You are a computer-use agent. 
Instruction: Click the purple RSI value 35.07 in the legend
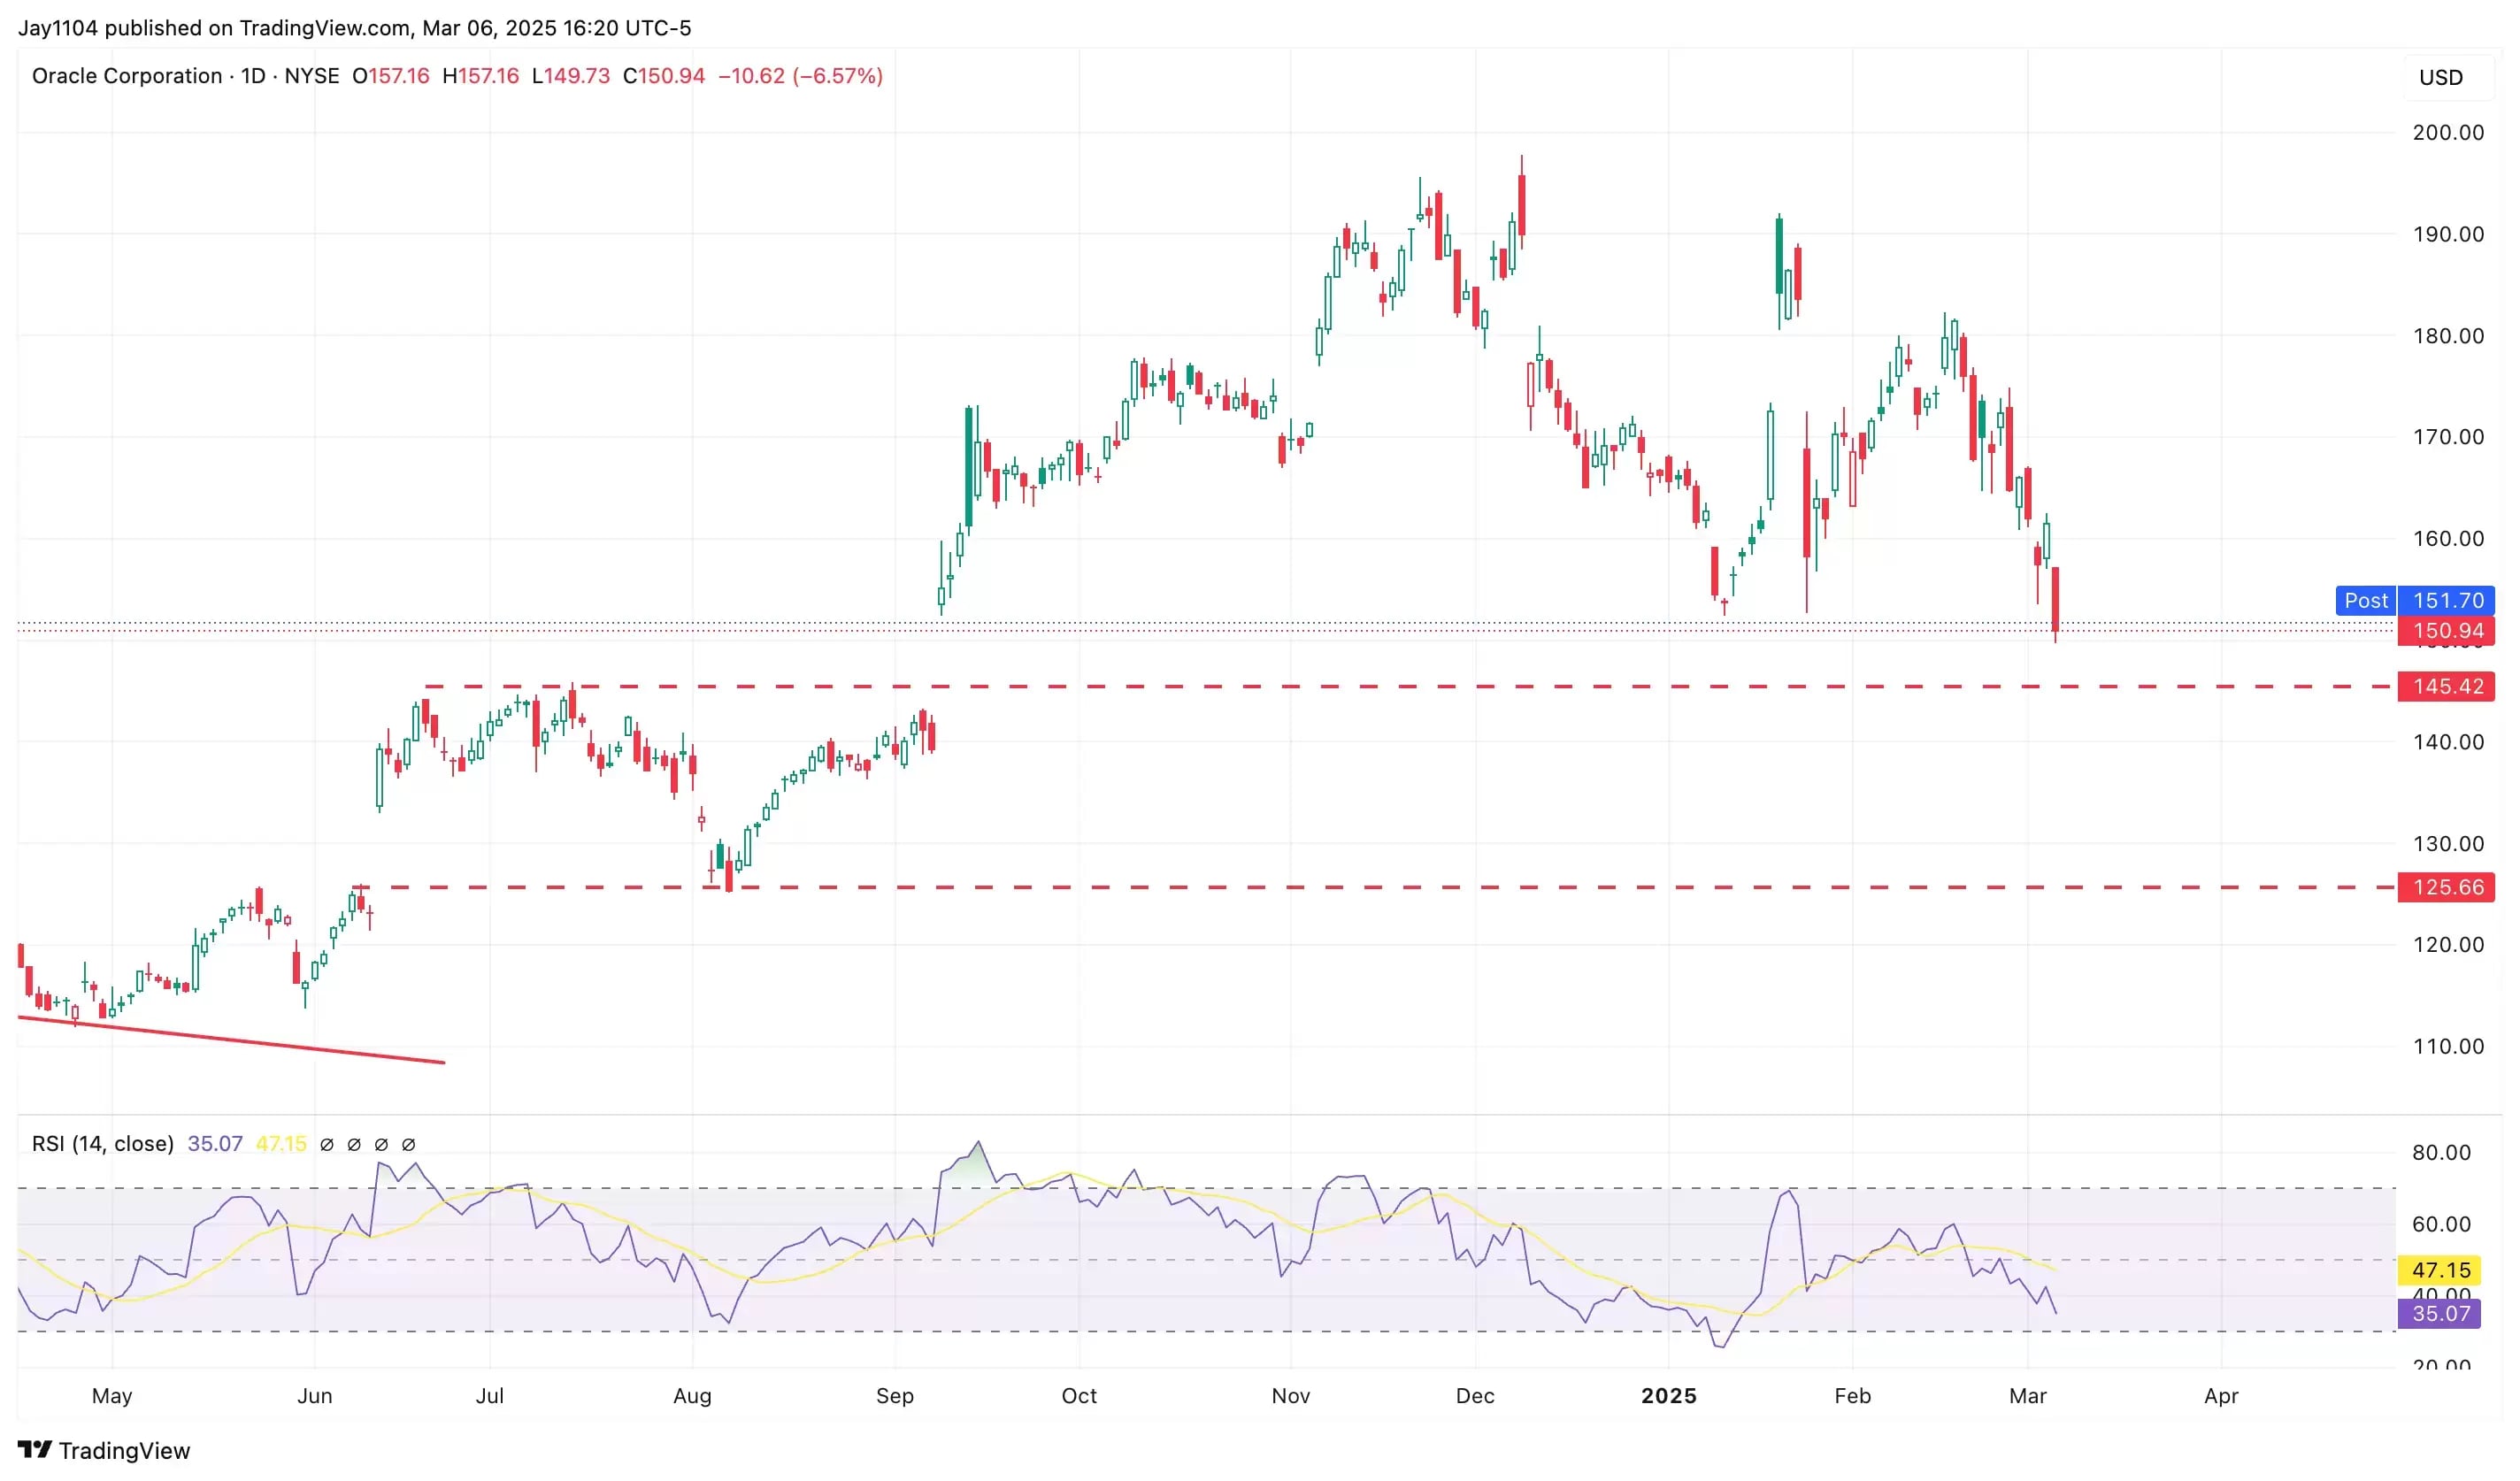coord(215,1143)
